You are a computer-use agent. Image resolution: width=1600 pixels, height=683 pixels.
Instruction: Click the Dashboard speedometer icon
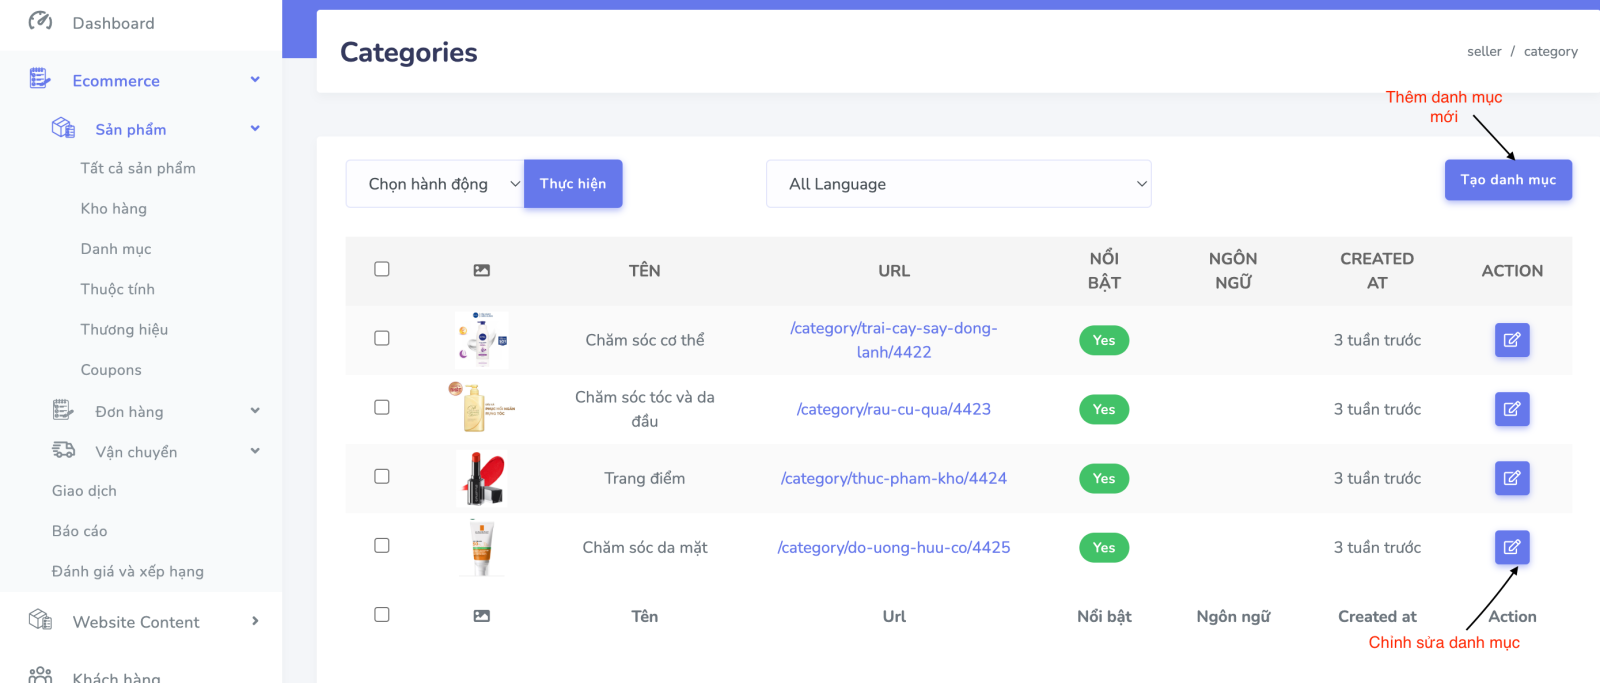point(40,21)
